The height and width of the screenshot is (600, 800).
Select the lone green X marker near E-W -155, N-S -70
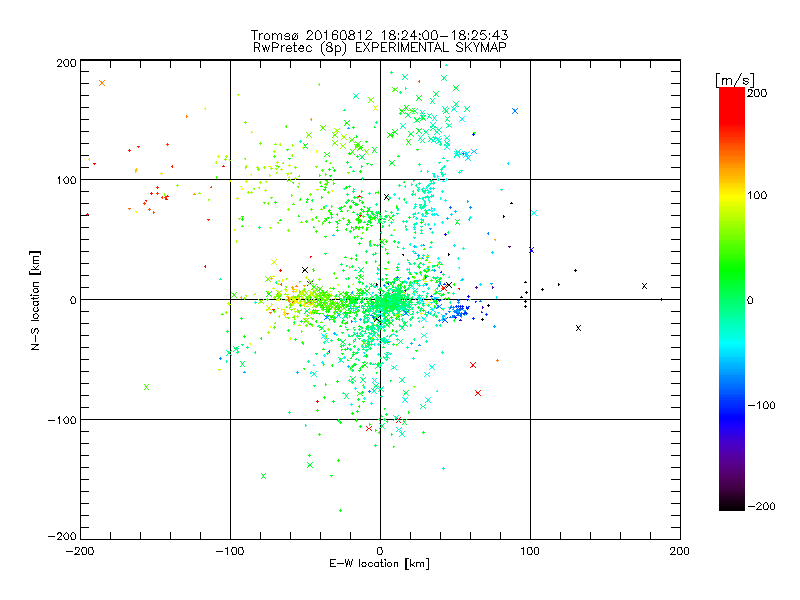[146, 387]
